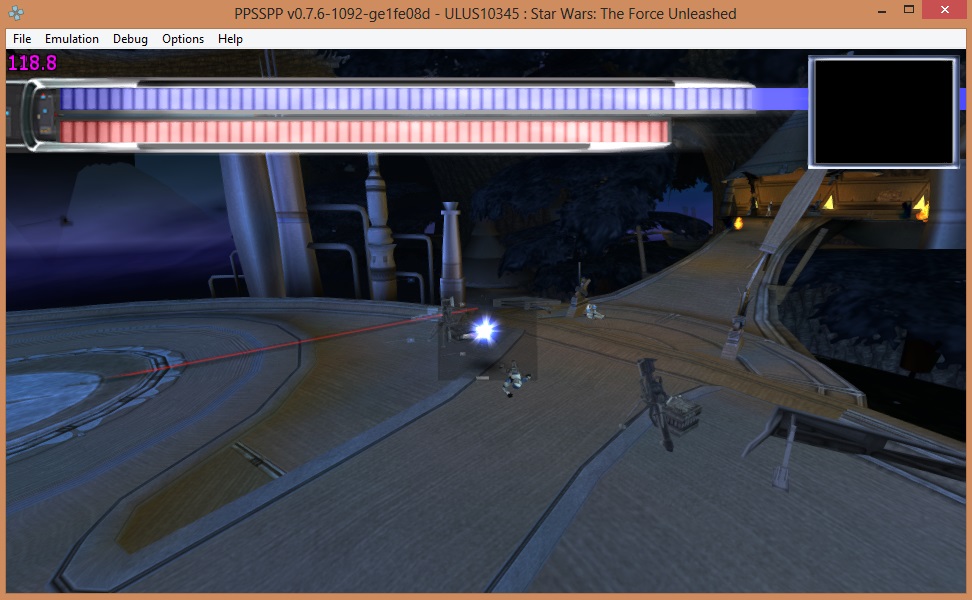Click the HUD end-cap emblem left of bars
The height and width of the screenshot is (600, 972).
pyautogui.click(x=44, y=116)
